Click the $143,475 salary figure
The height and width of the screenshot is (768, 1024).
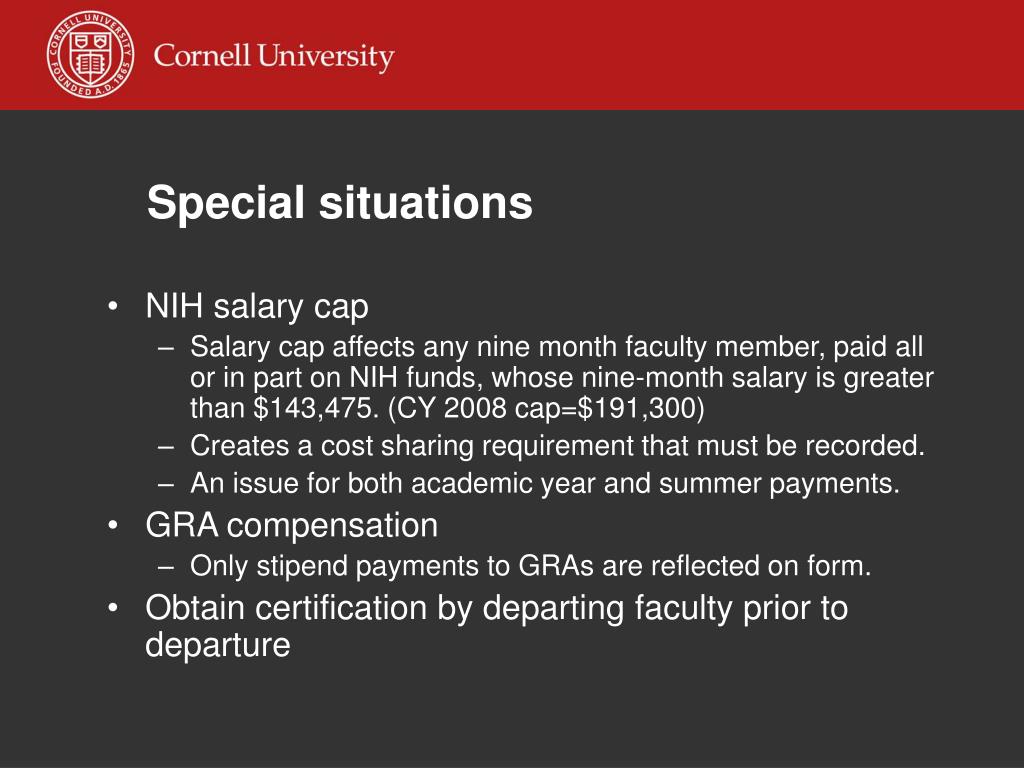tap(314, 409)
